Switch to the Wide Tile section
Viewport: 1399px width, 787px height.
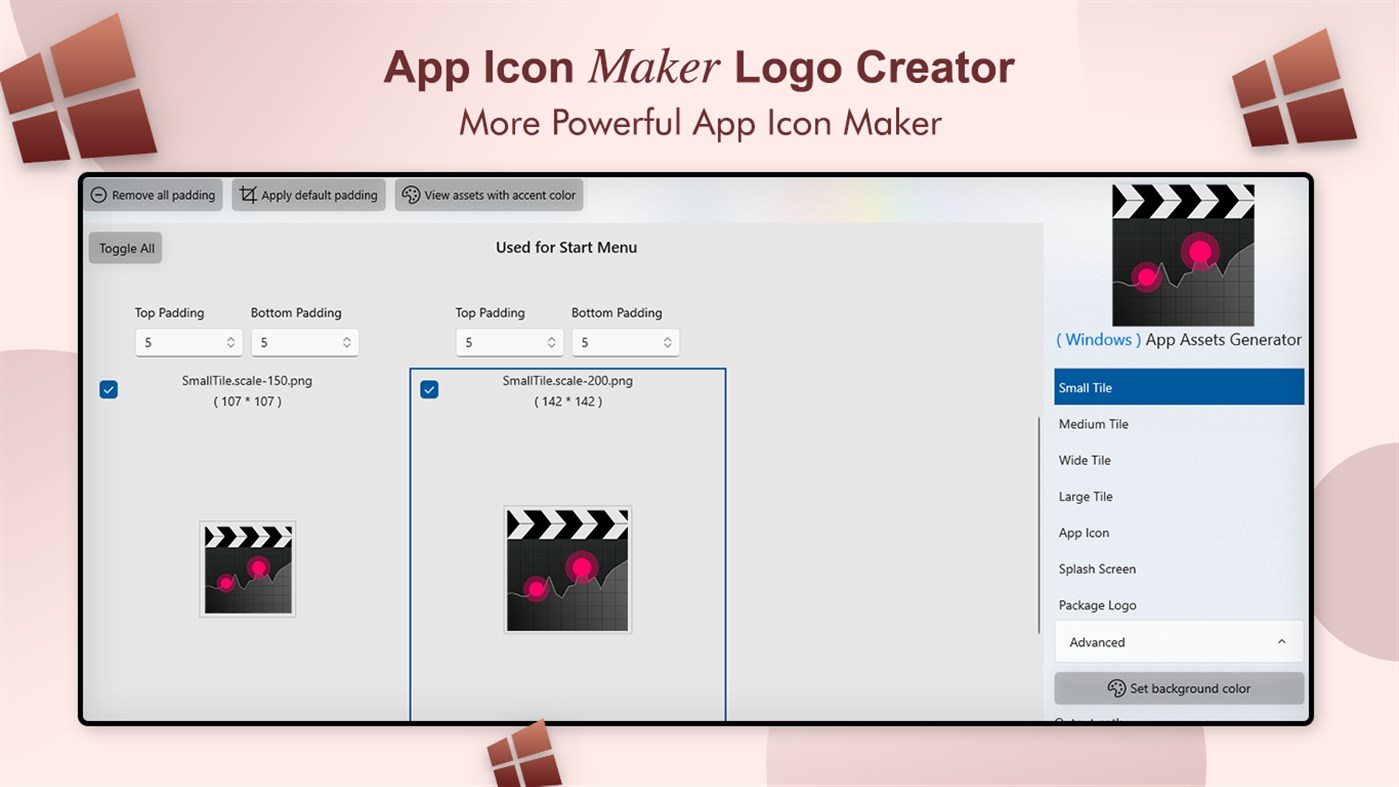point(1178,460)
